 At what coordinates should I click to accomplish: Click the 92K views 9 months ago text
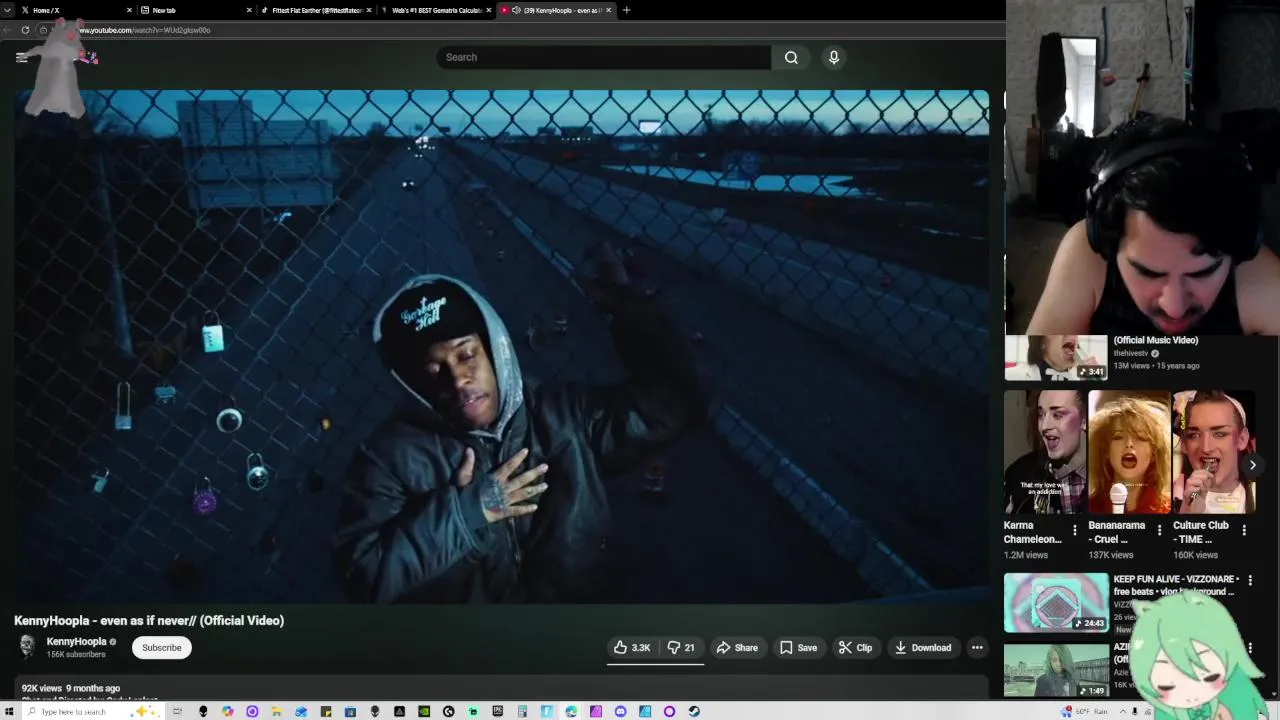71,688
